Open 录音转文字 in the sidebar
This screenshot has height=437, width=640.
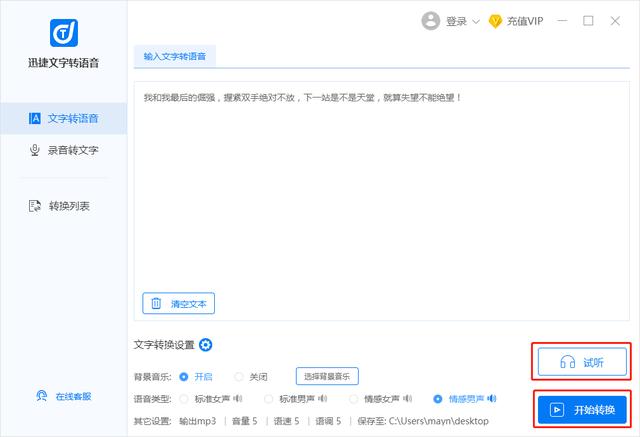pyautogui.click(x=64, y=150)
